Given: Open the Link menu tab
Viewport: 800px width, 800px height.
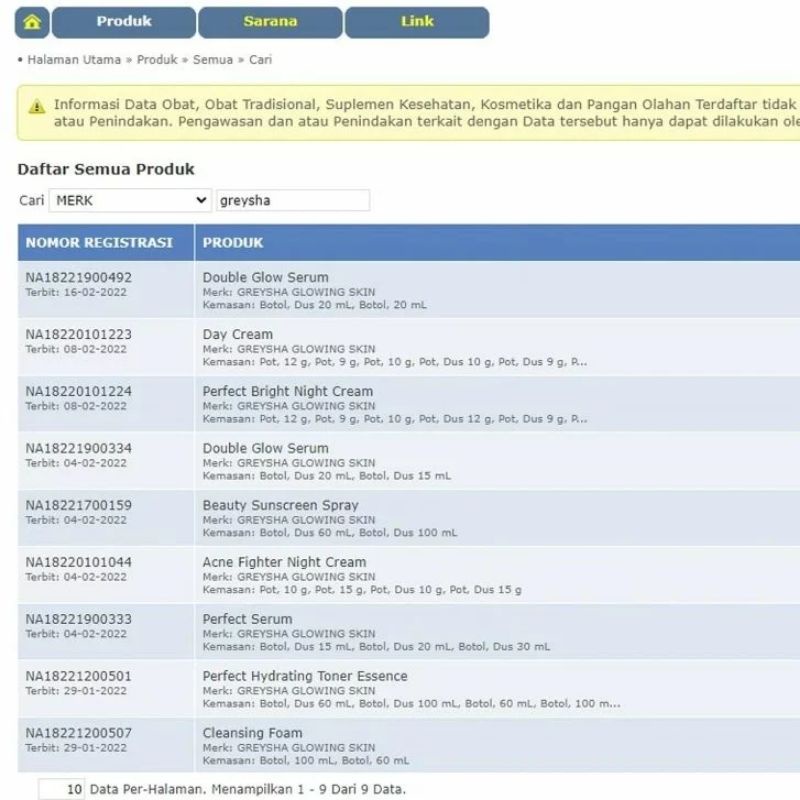Looking at the screenshot, I should pyautogui.click(x=417, y=22).
